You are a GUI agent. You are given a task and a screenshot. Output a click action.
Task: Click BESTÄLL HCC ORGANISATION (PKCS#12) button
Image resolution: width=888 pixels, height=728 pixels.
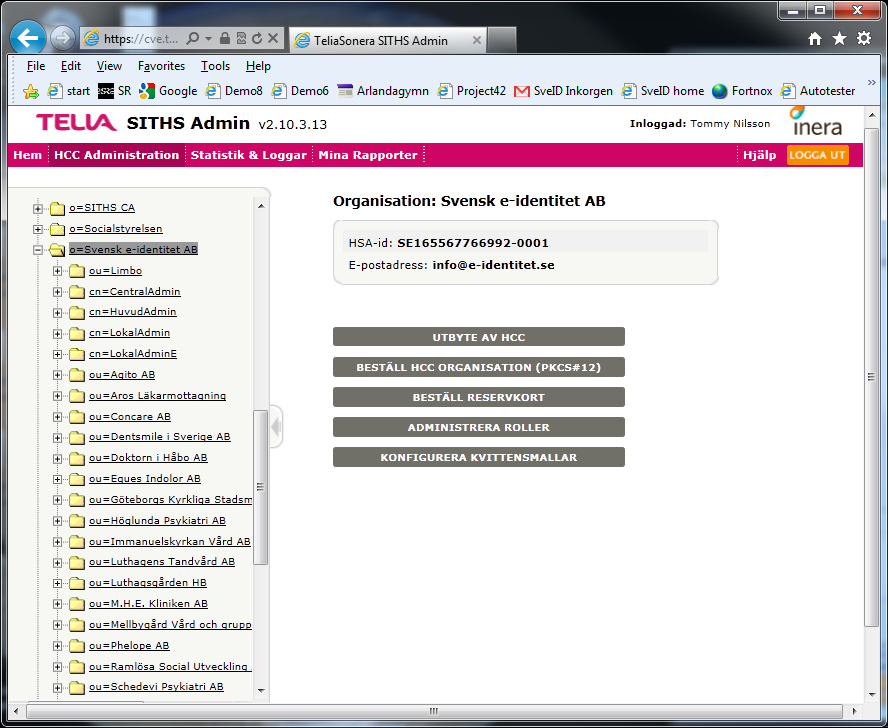[479, 367]
